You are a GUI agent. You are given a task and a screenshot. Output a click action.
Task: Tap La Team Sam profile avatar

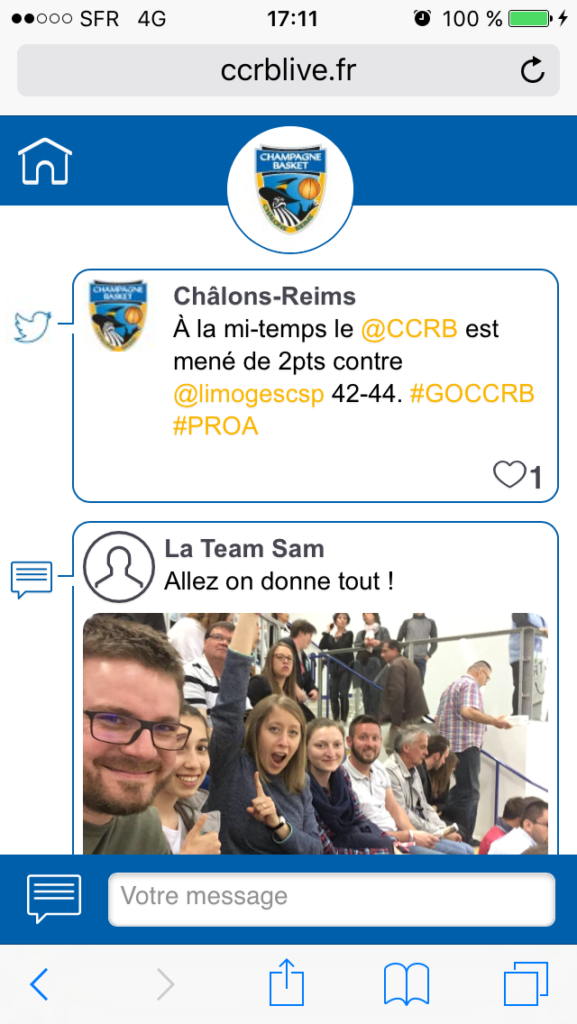(x=119, y=567)
